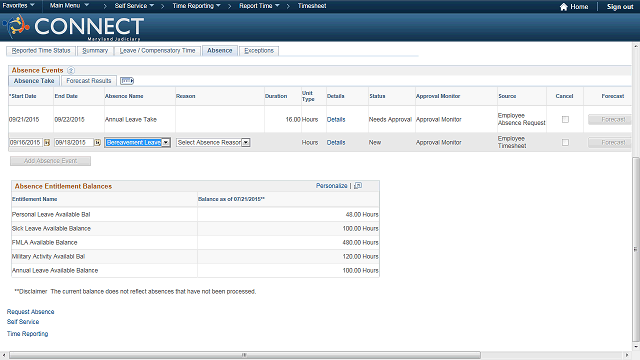Open Details link for the New absence
The image size is (640, 360).
pyautogui.click(x=336, y=142)
